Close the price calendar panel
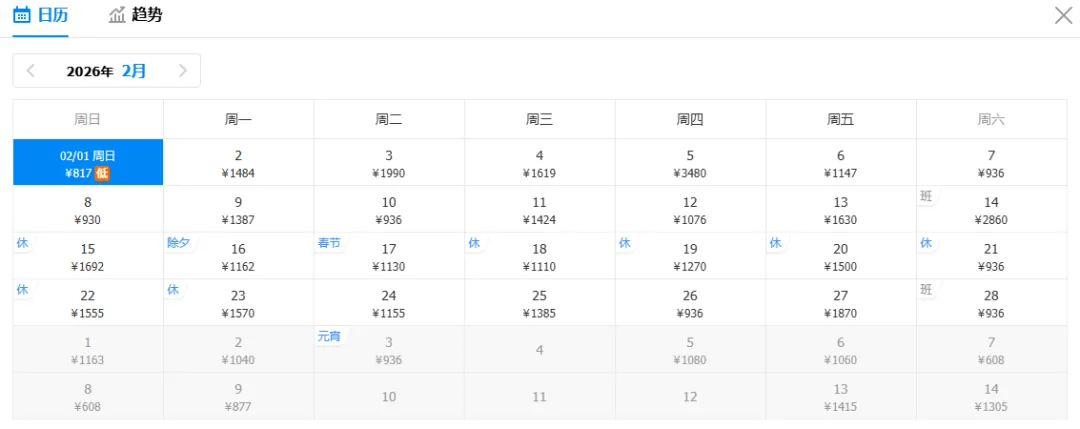Image resolution: width=1080 pixels, height=429 pixels. tap(1064, 15)
